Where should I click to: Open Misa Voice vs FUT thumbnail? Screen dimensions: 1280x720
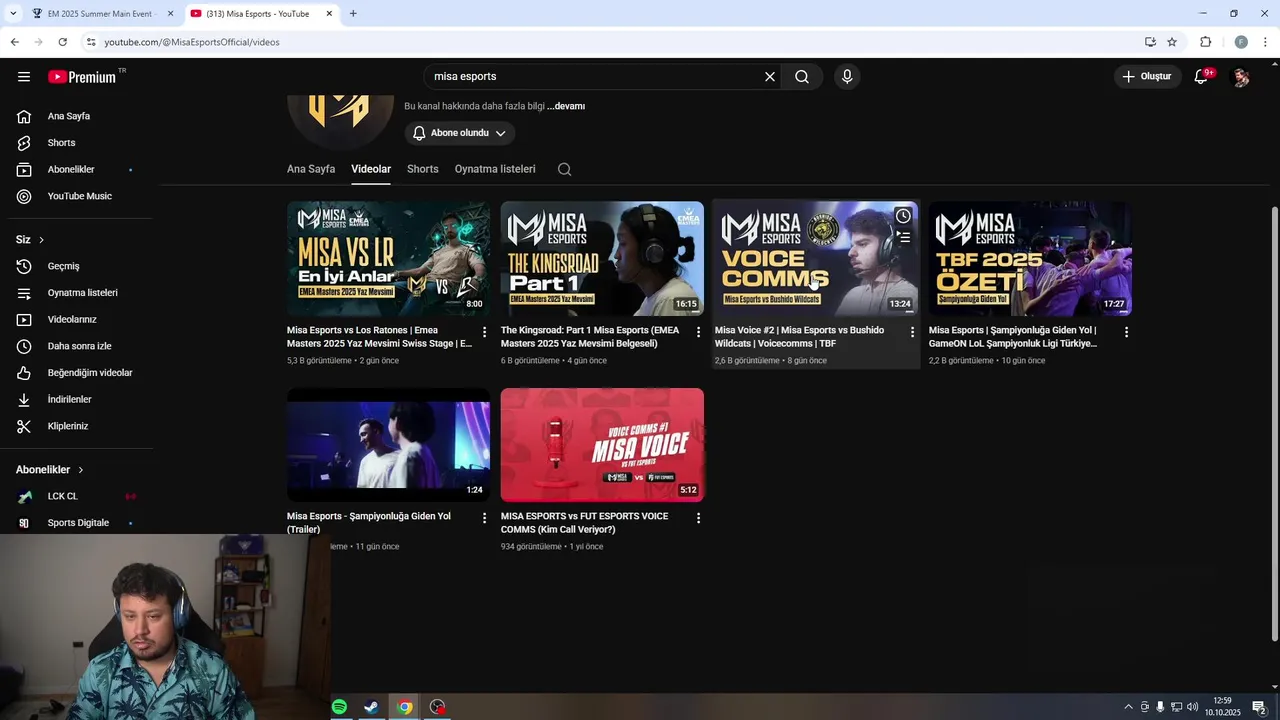point(602,445)
